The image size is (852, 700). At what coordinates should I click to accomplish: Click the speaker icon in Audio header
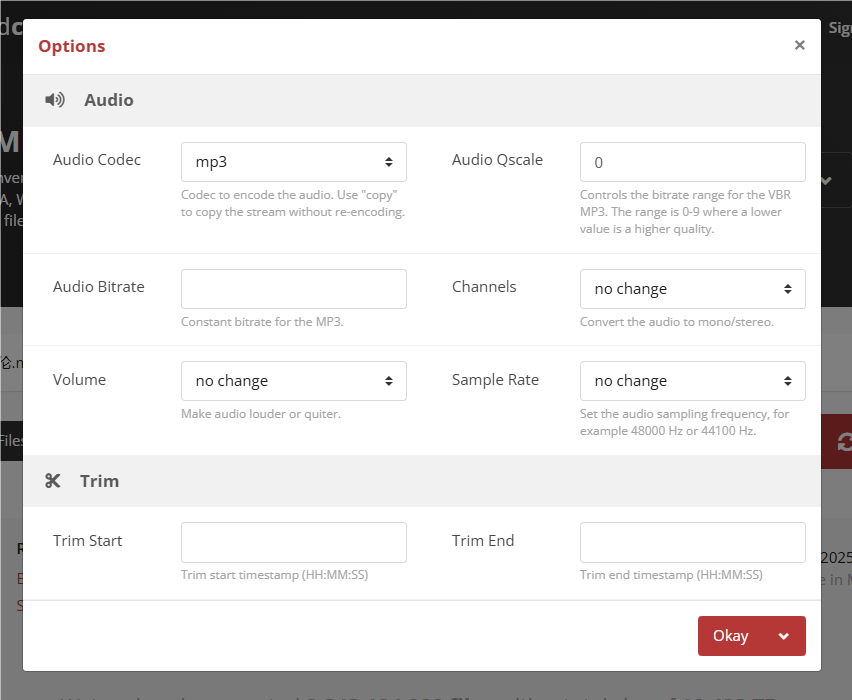pos(55,100)
